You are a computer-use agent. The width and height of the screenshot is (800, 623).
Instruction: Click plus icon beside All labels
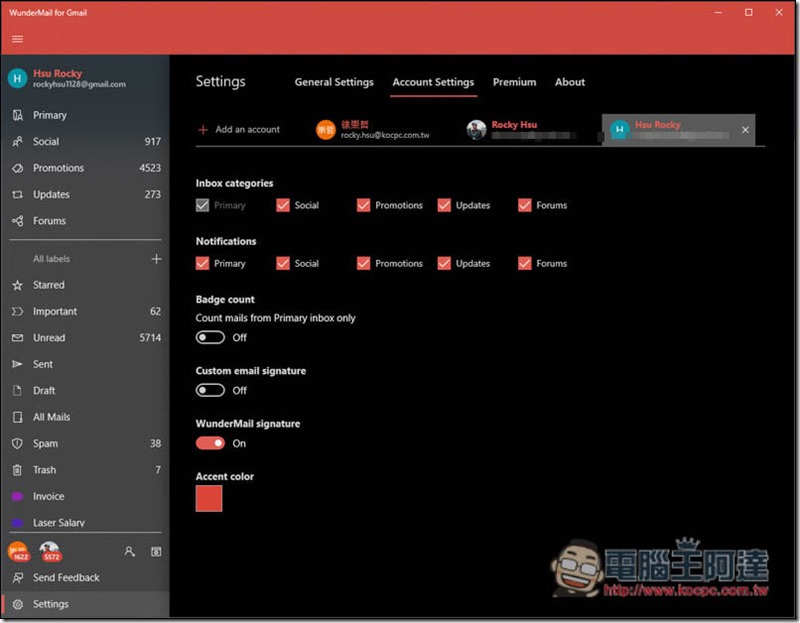click(x=156, y=259)
